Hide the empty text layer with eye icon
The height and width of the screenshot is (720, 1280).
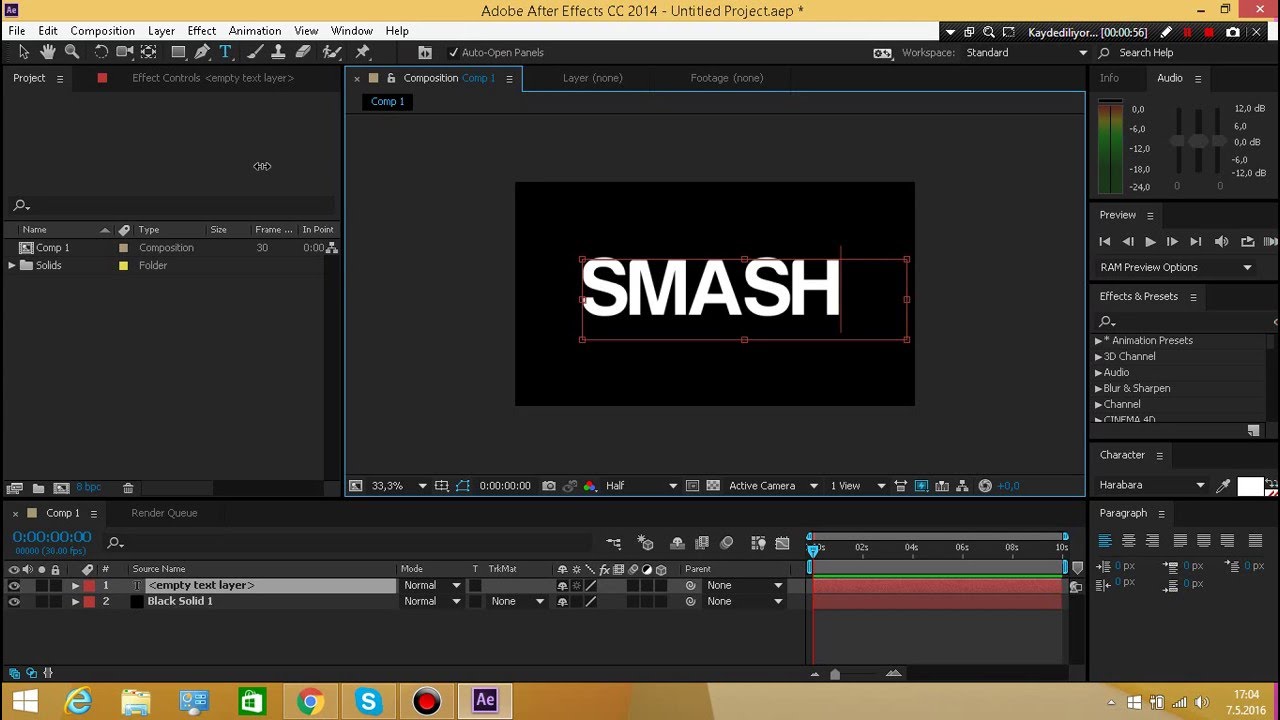(x=14, y=585)
